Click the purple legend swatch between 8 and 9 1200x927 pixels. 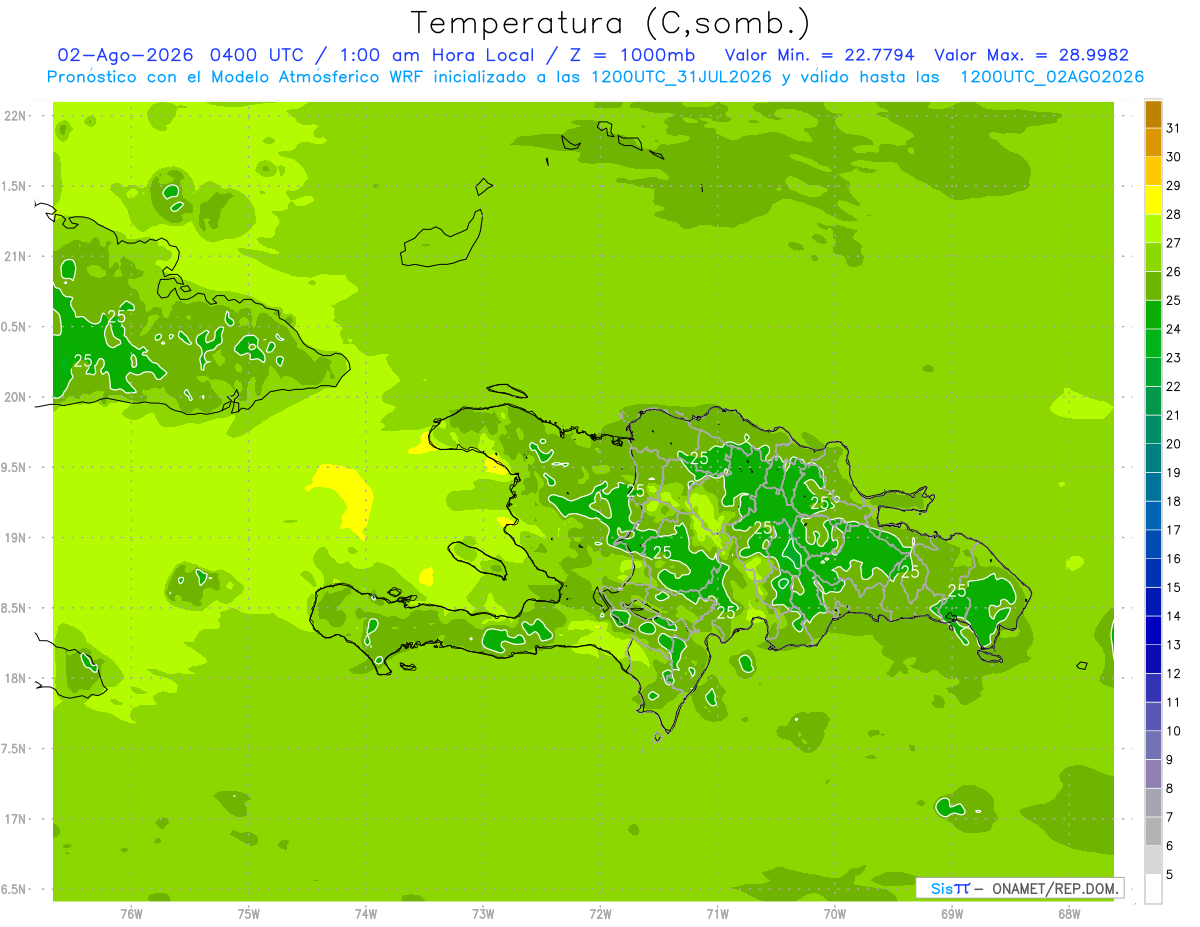(1153, 774)
